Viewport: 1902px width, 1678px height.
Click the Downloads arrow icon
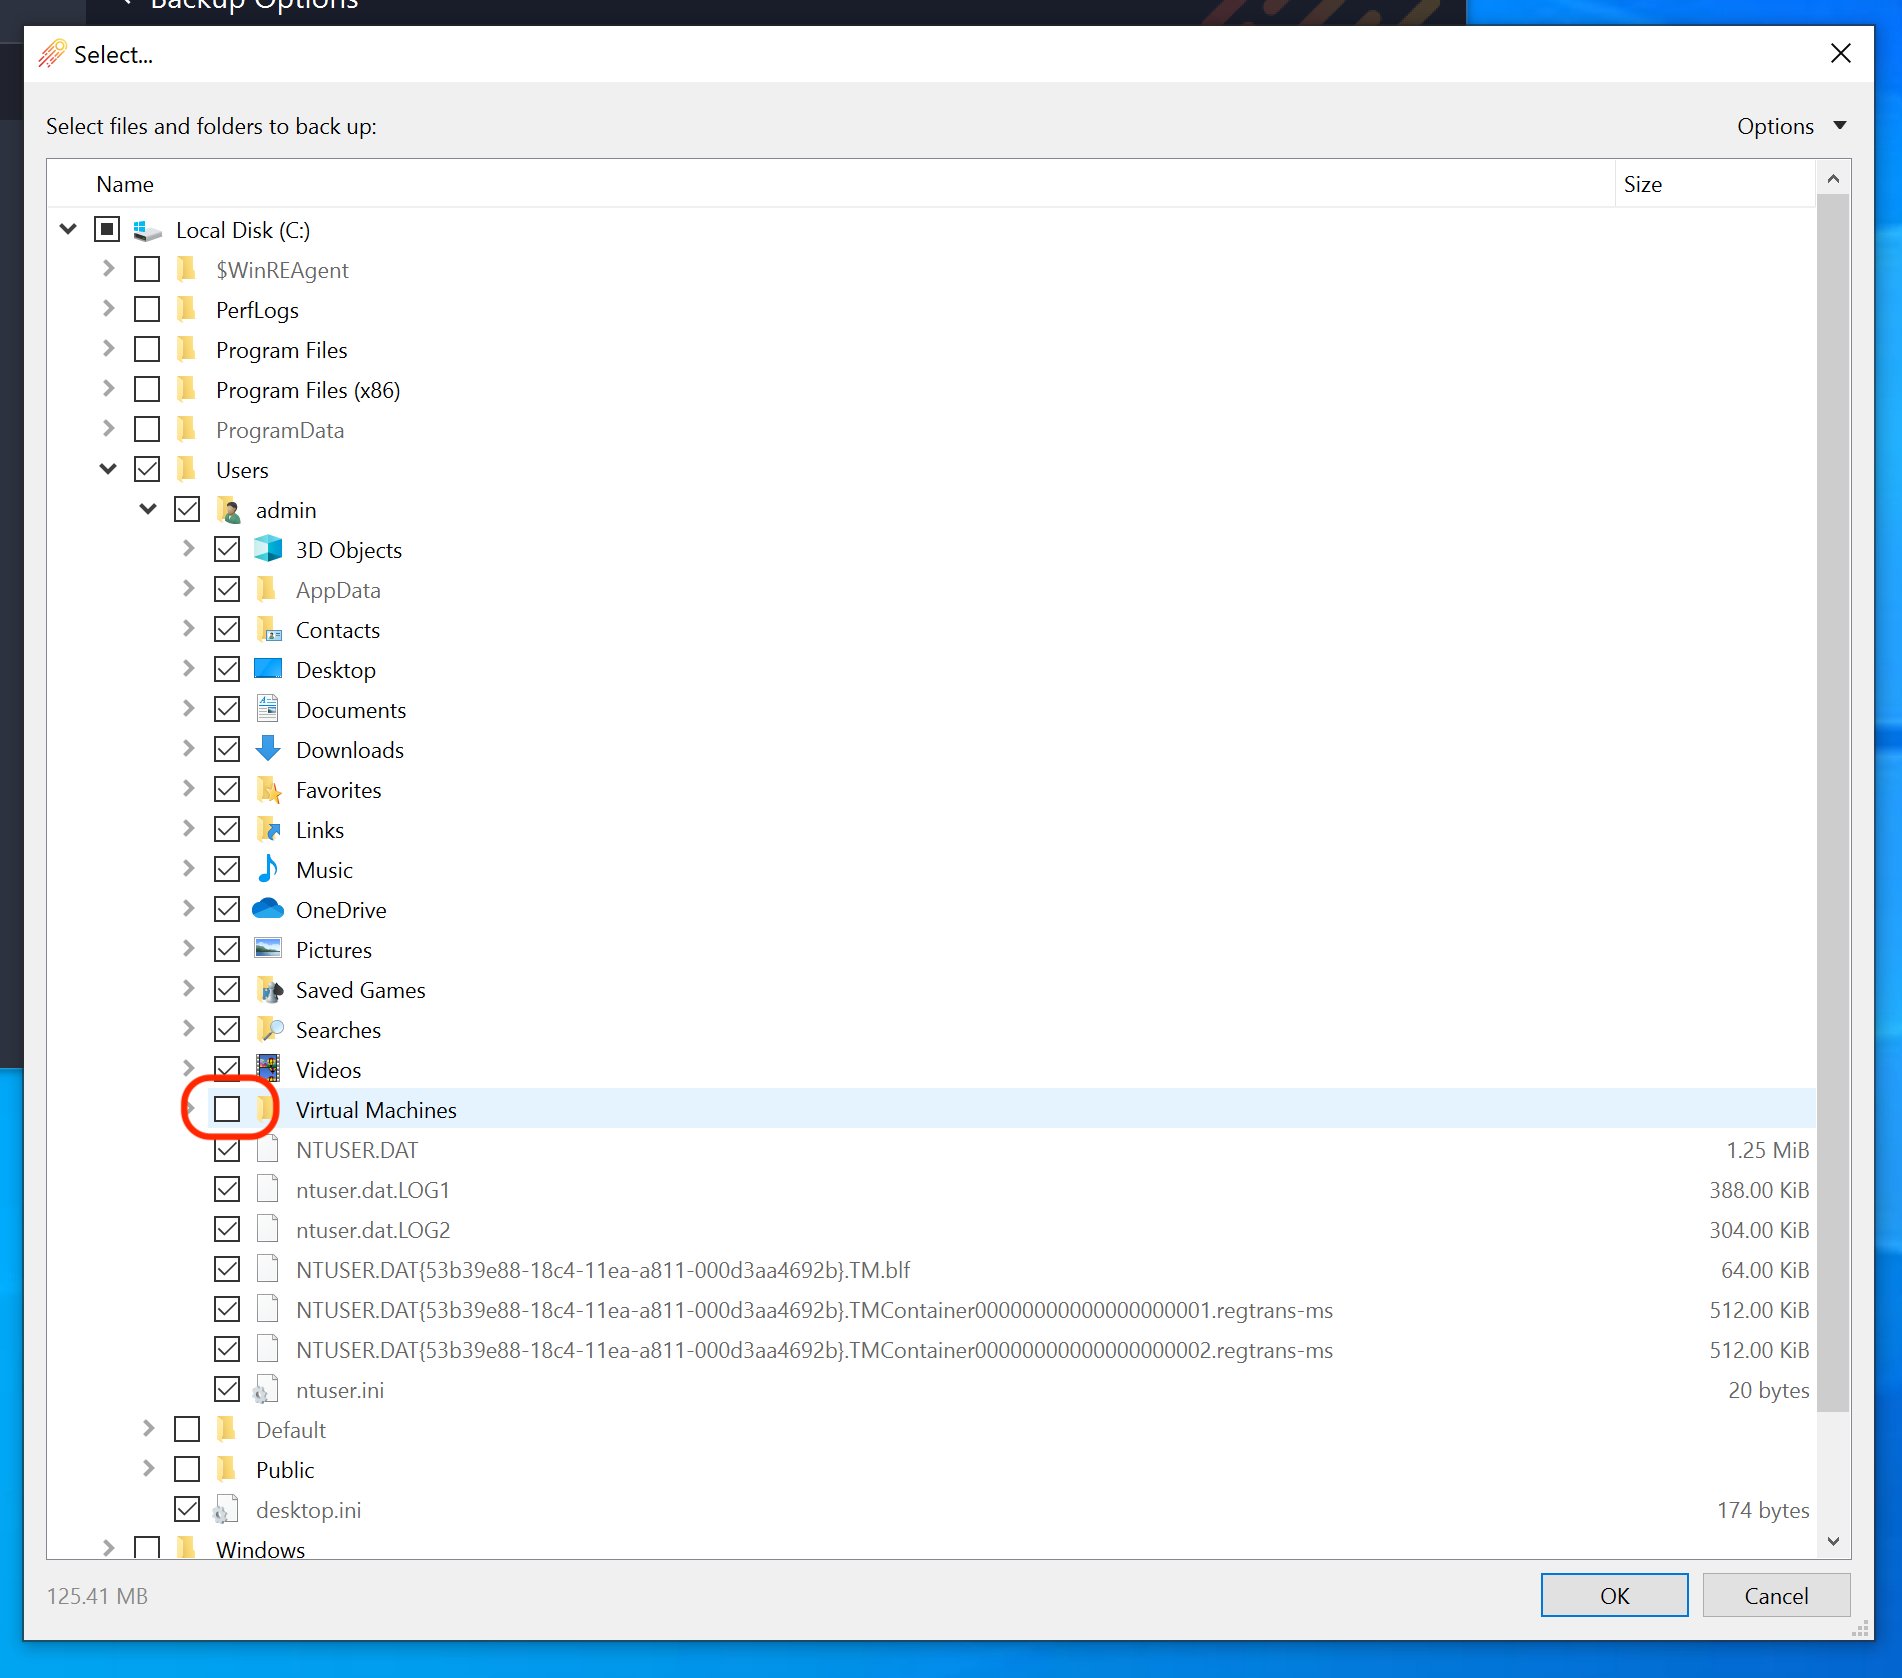pos(268,749)
